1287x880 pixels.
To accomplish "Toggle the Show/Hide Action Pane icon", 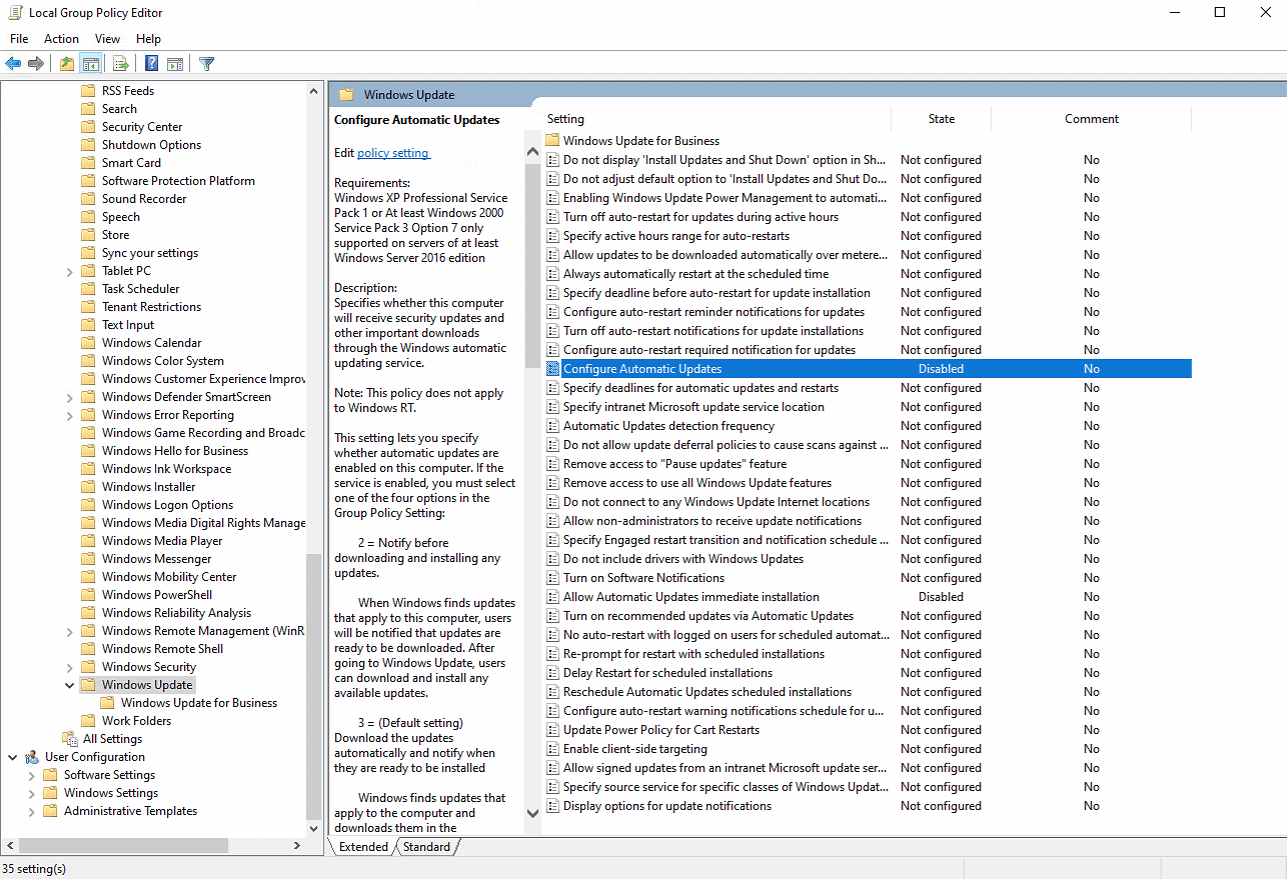I will click(x=175, y=64).
